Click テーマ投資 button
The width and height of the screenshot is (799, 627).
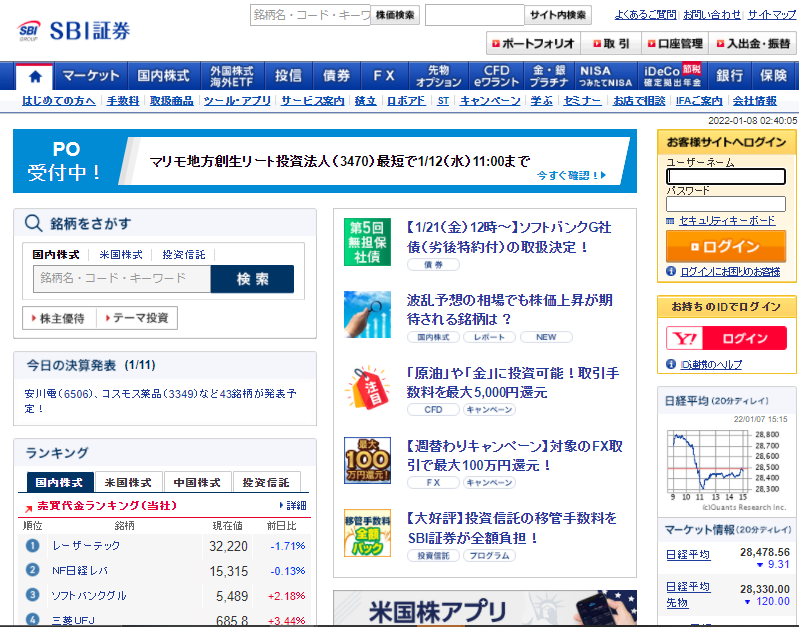pyautogui.click(x=137, y=318)
